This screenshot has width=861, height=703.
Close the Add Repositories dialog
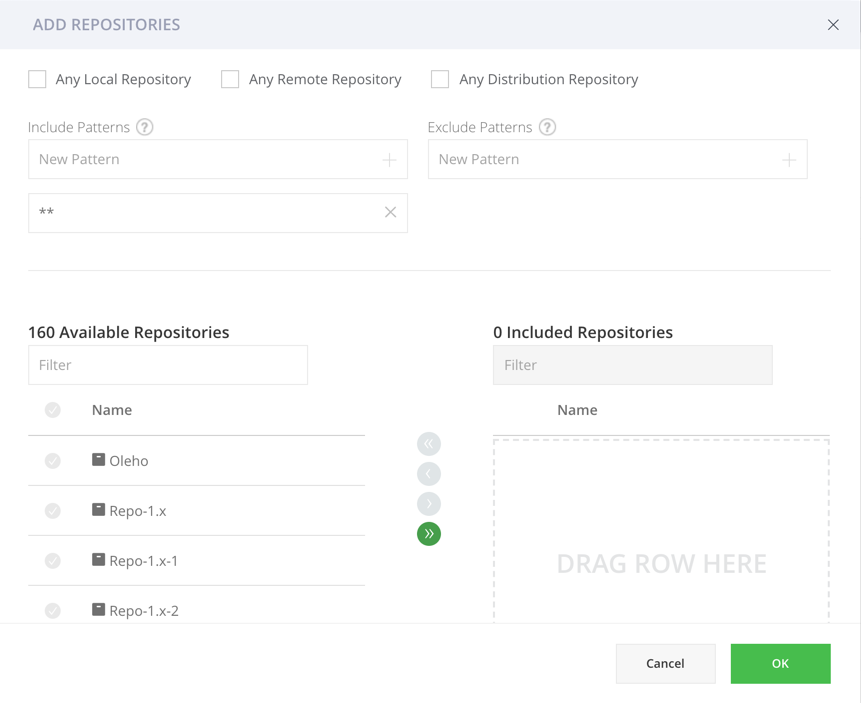tap(833, 25)
